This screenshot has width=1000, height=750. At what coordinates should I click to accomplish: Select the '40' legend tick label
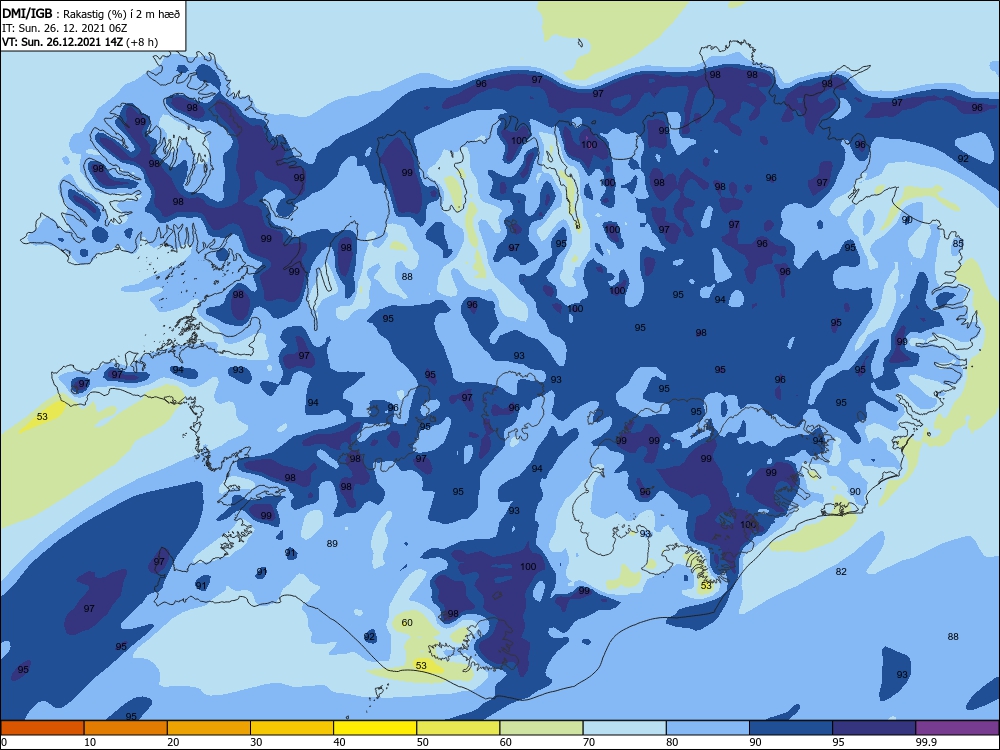(339, 742)
